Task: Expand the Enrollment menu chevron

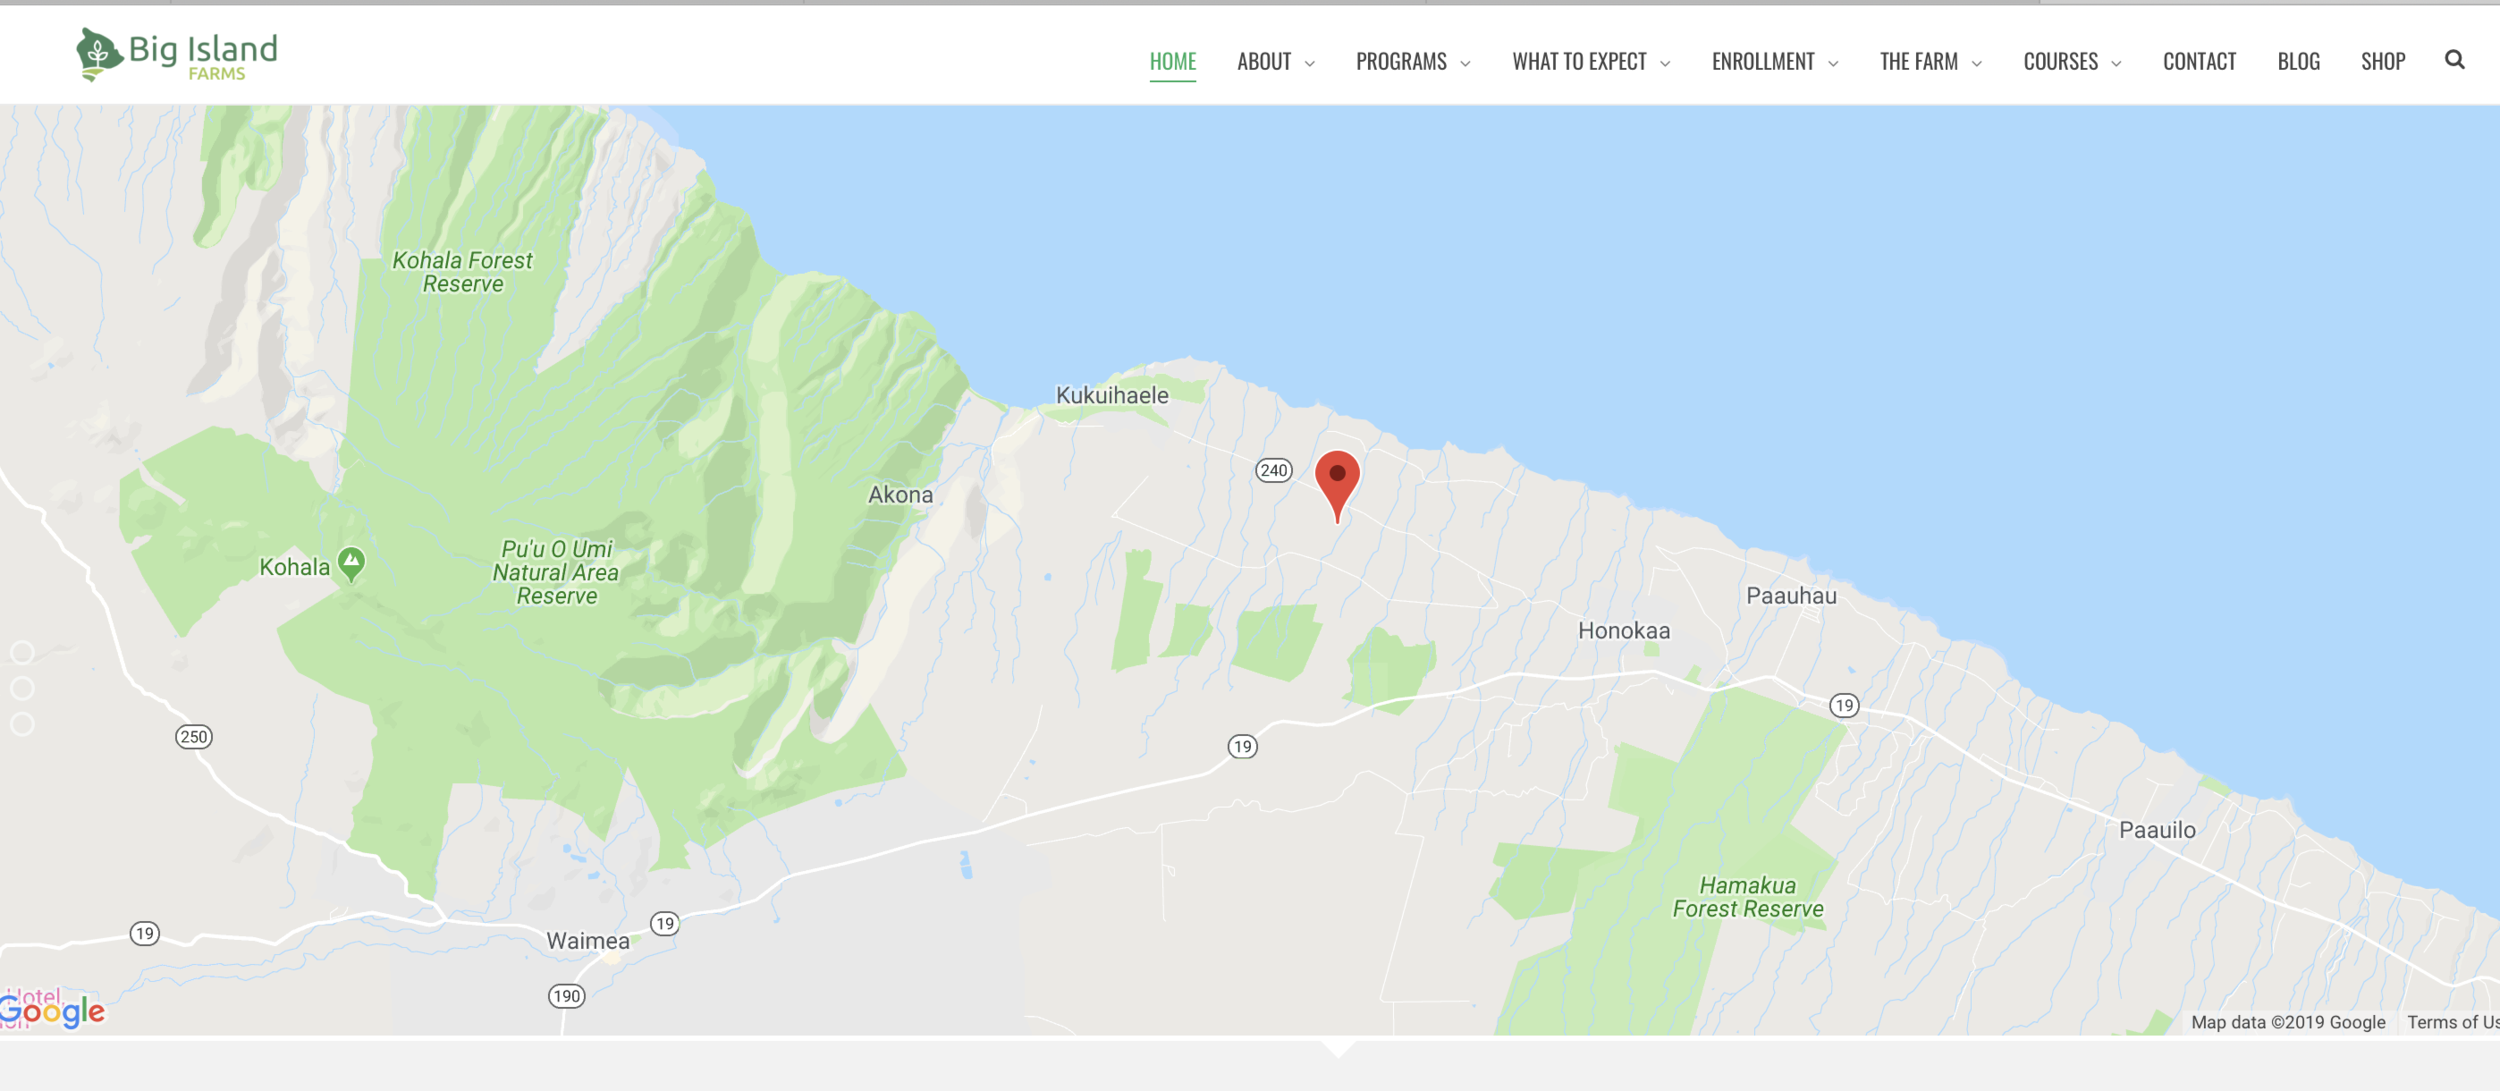Action: coord(1833,63)
